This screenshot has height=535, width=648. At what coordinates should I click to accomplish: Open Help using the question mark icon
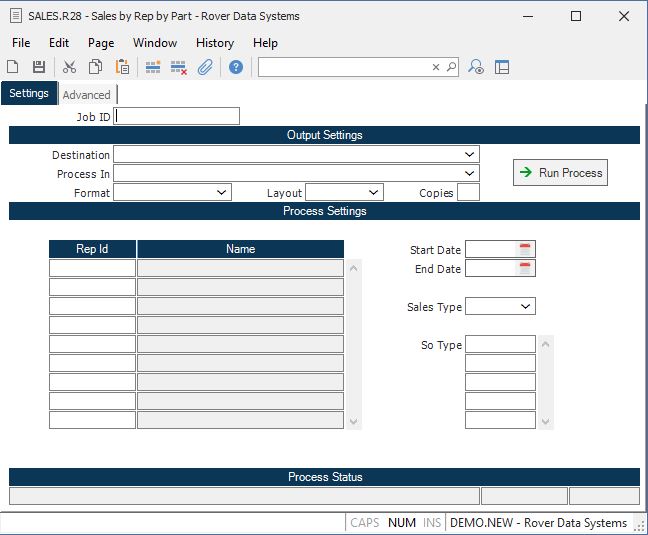tap(236, 67)
